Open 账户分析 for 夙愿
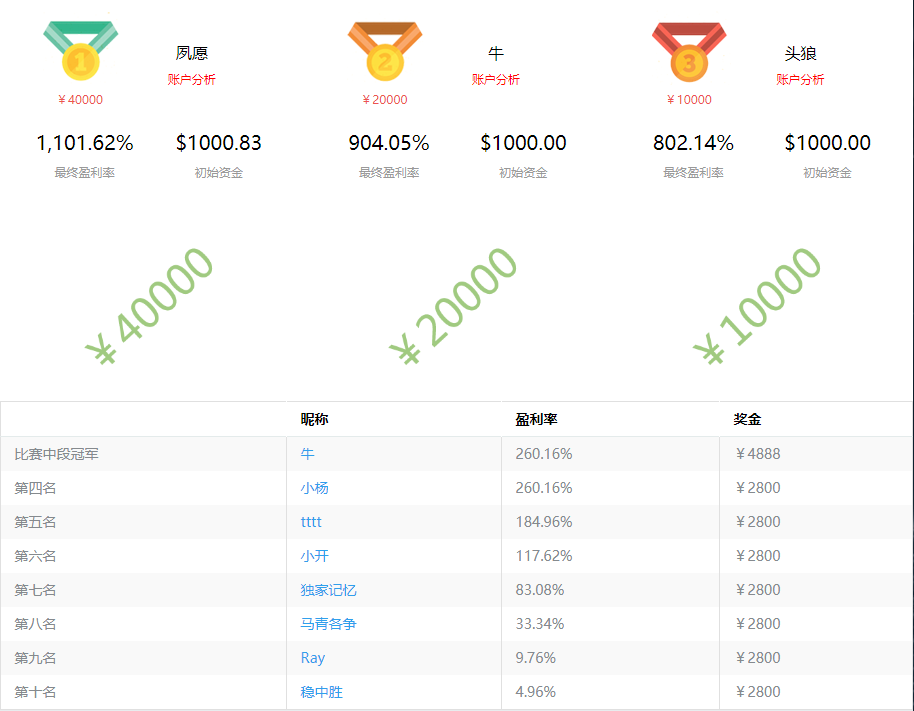 191,79
